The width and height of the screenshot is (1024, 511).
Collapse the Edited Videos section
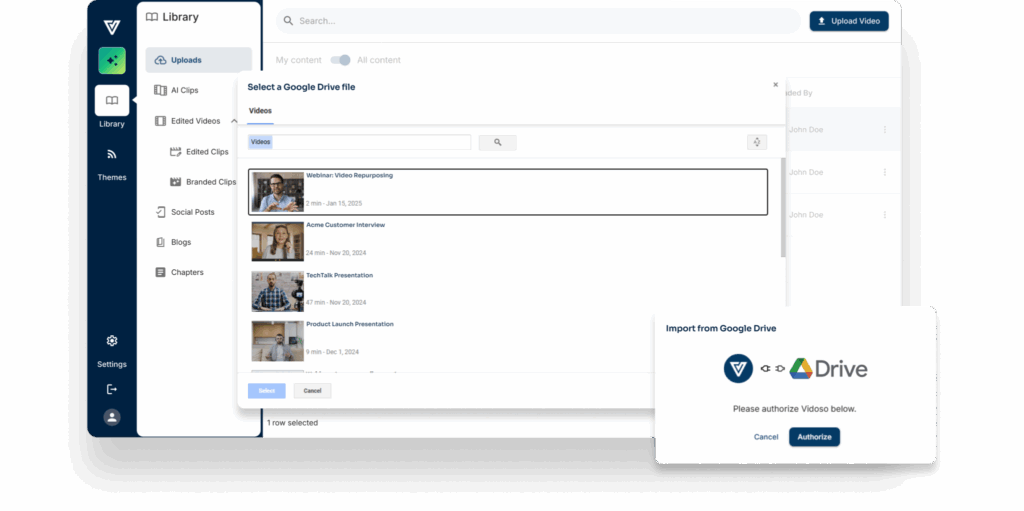(x=234, y=121)
